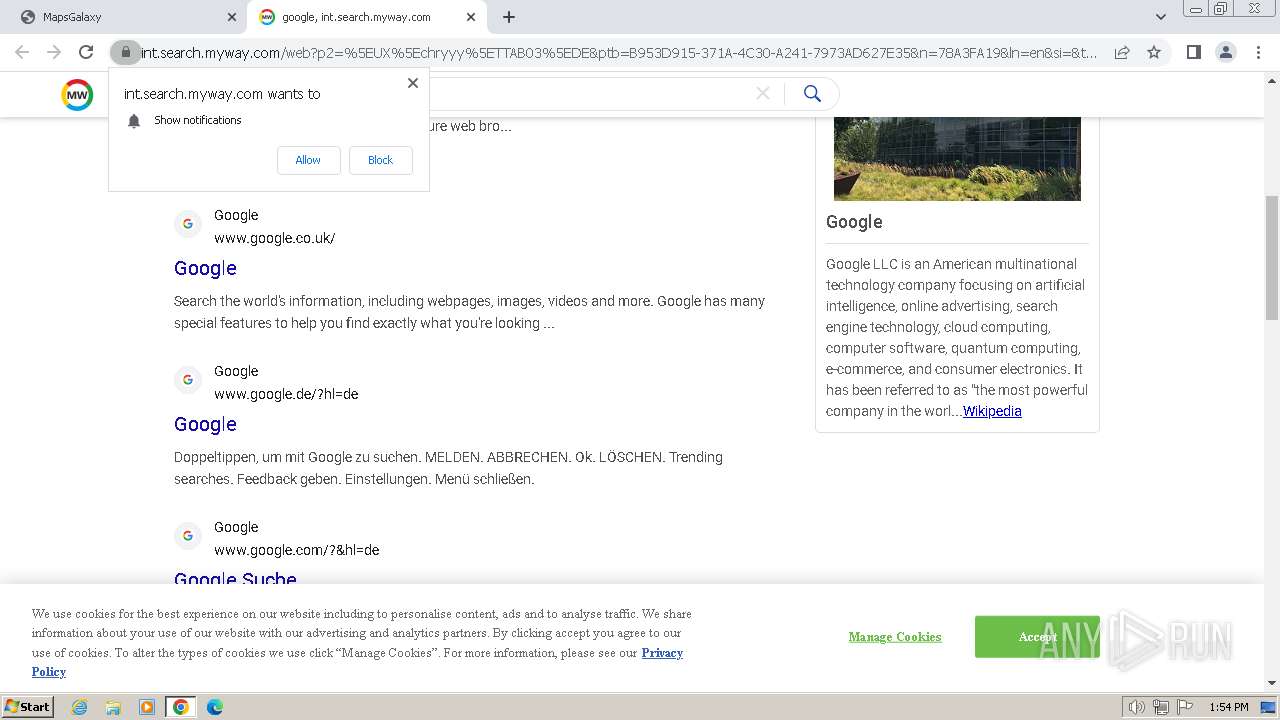
Task: Open the Google title for google.co.uk
Action: (205, 268)
